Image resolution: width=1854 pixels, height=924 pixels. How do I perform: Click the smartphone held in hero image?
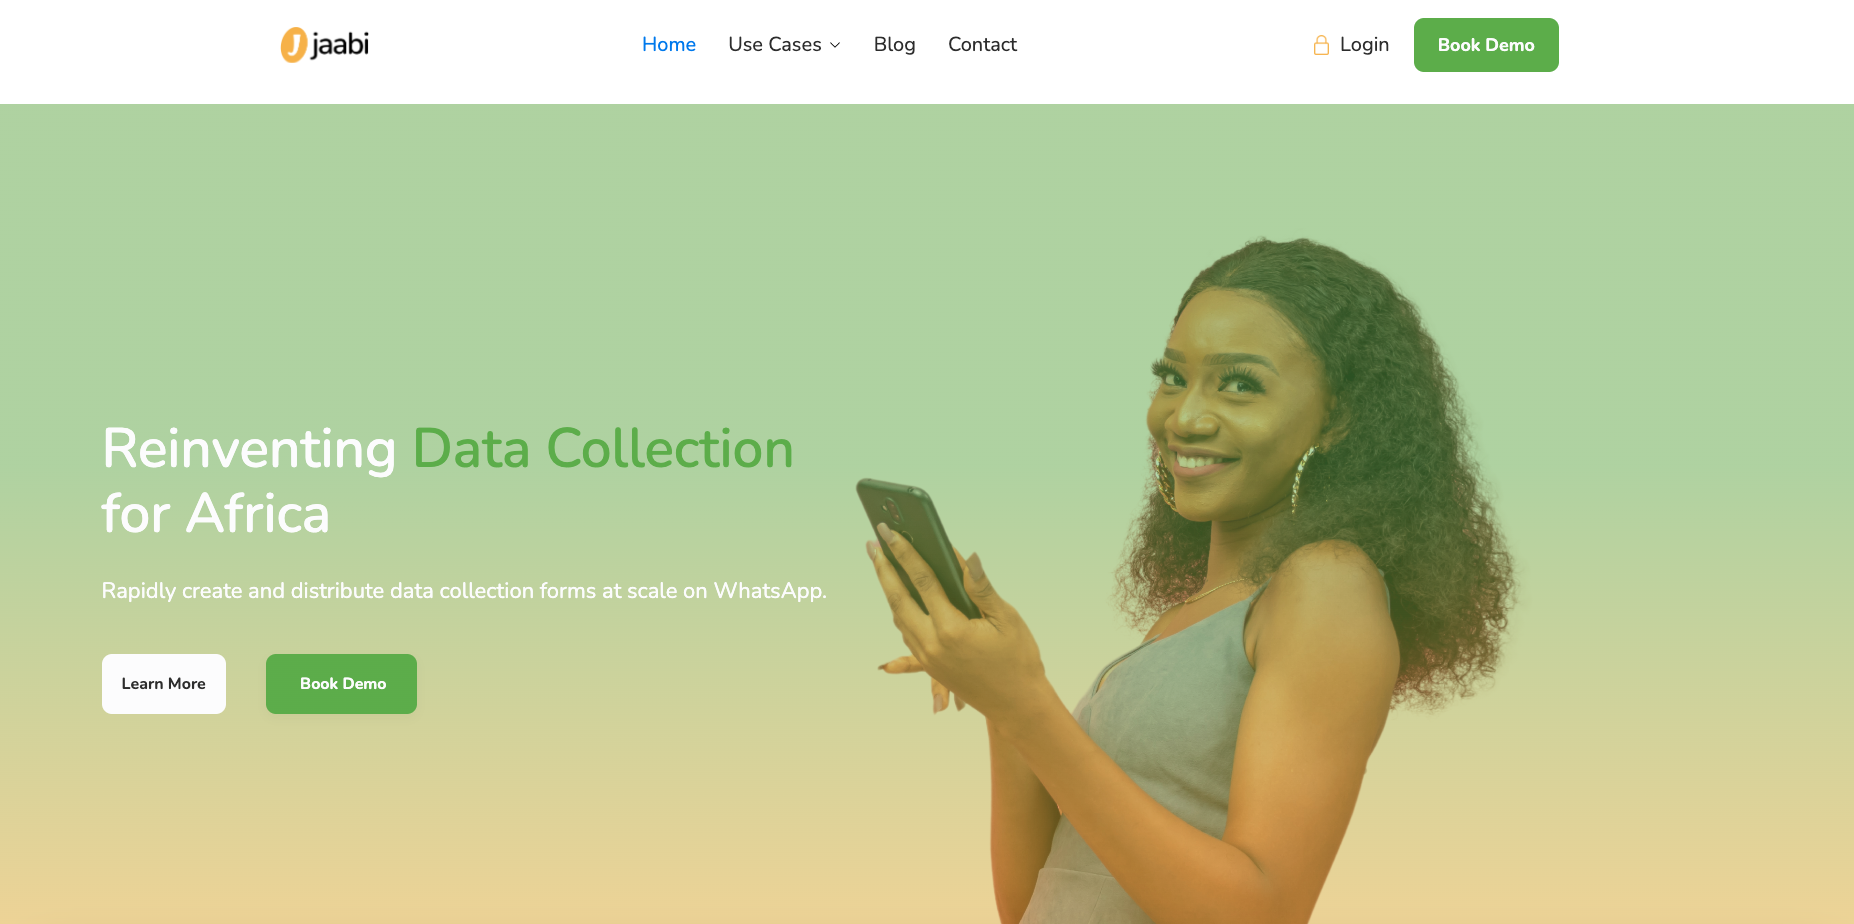click(915, 547)
